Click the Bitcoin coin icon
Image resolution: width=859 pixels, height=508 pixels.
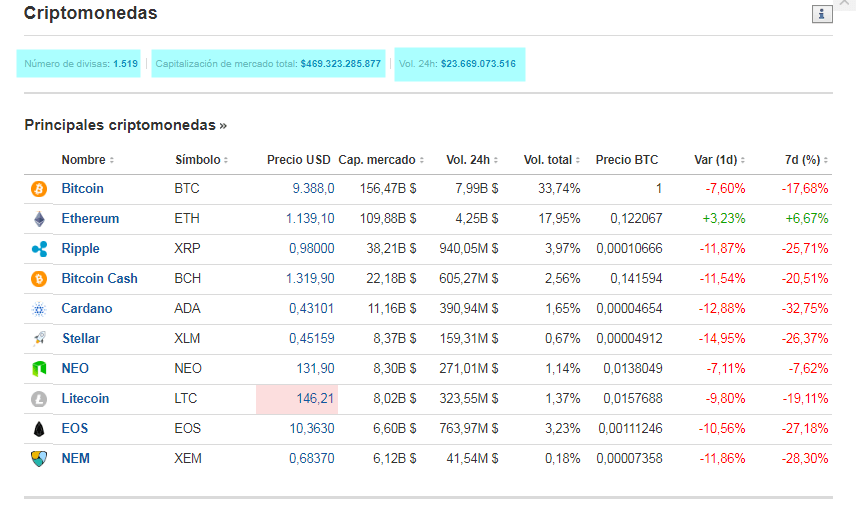point(39,188)
